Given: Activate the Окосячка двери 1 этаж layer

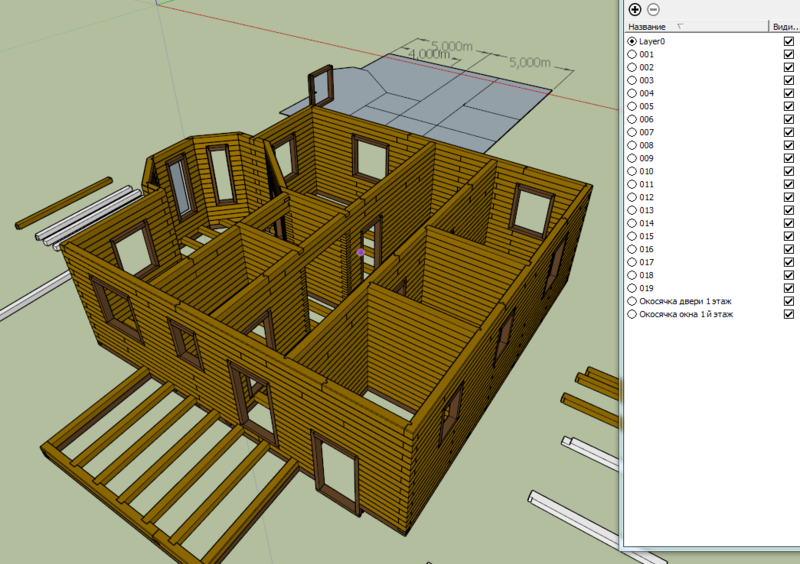Looking at the screenshot, I should pyautogui.click(x=632, y=301).
